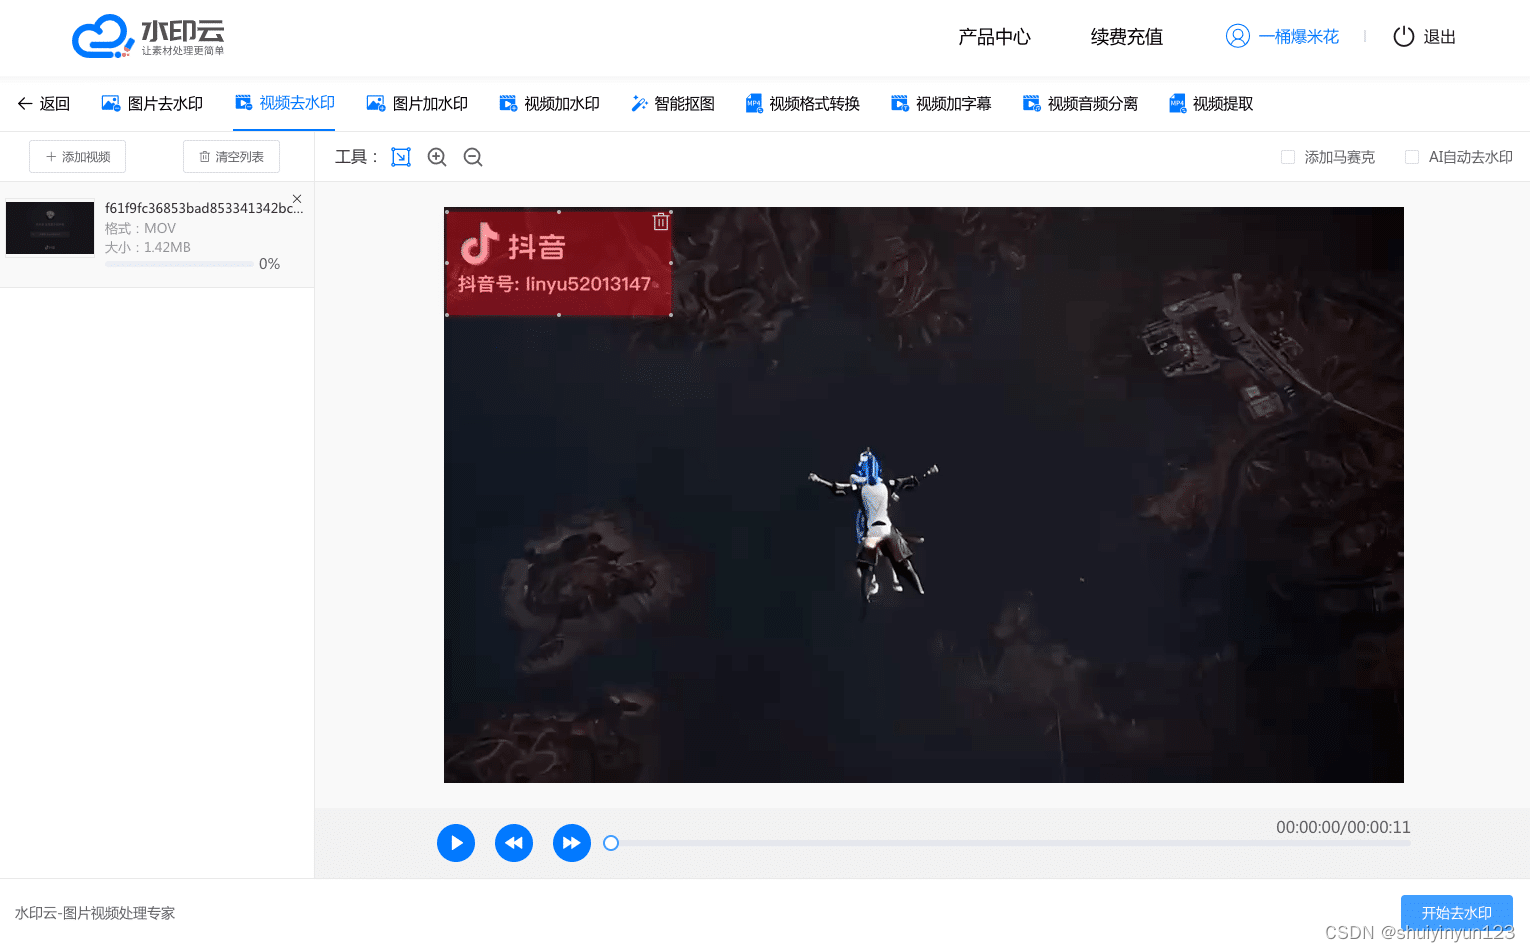Click 添加视频 button
The height and width of the screenshot is (952, 1530).
(77, 157)
